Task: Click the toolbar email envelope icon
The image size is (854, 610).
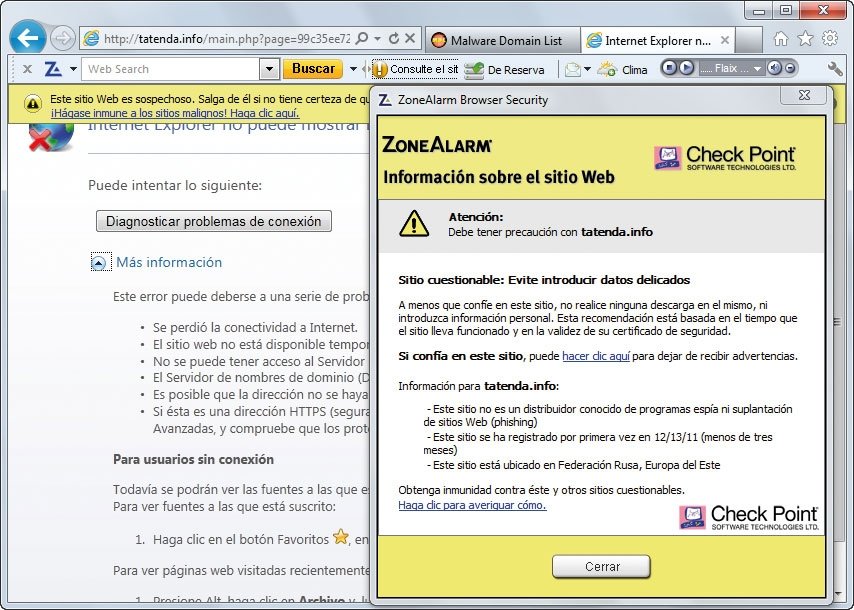Action: pos(572,69)
